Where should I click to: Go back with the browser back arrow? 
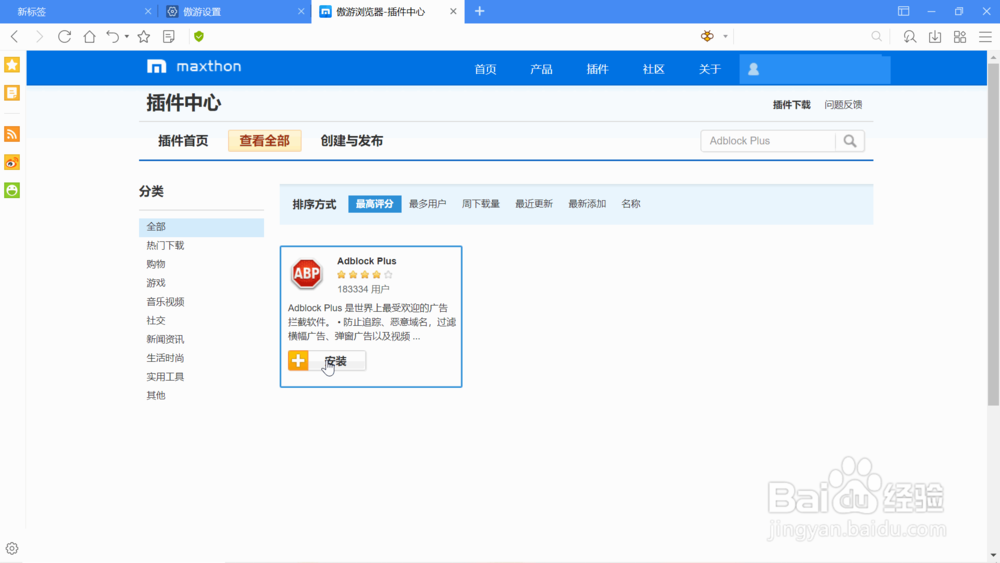point(15,37)
